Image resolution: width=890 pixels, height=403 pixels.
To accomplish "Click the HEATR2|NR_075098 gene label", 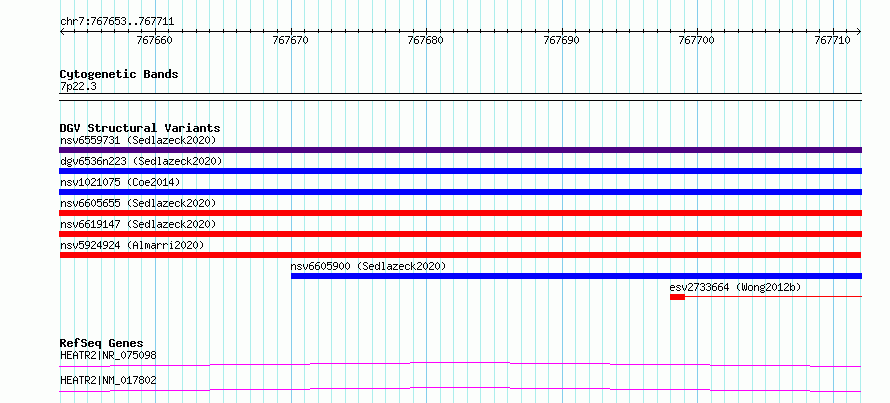I will (108, 355).
